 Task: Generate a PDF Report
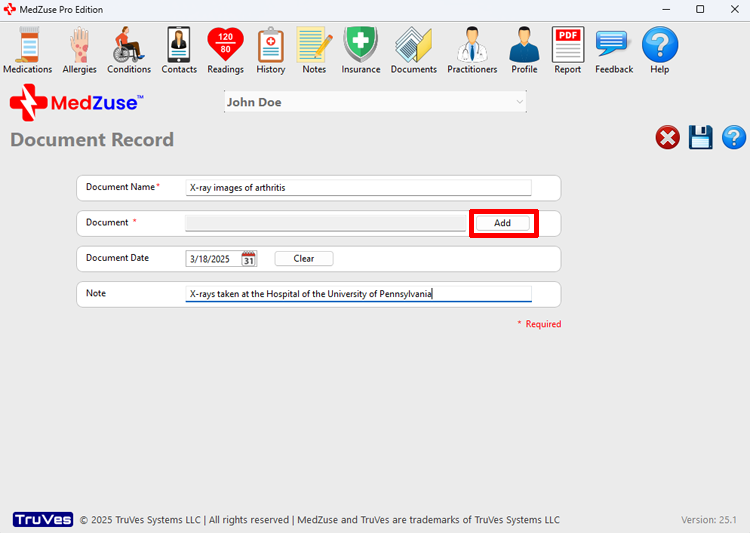point(567,50)
